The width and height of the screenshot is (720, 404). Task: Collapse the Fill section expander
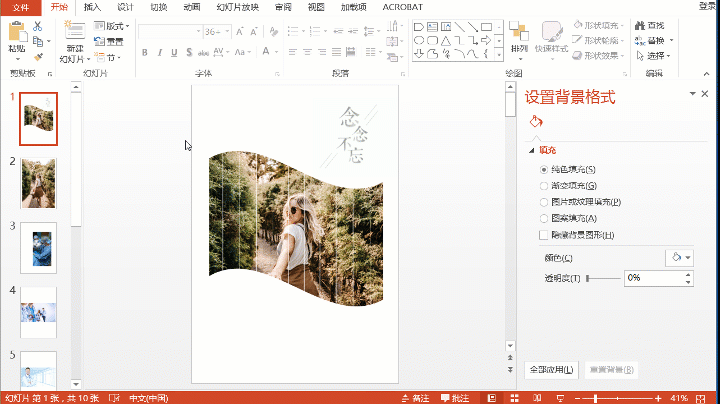tap(532, 150)
